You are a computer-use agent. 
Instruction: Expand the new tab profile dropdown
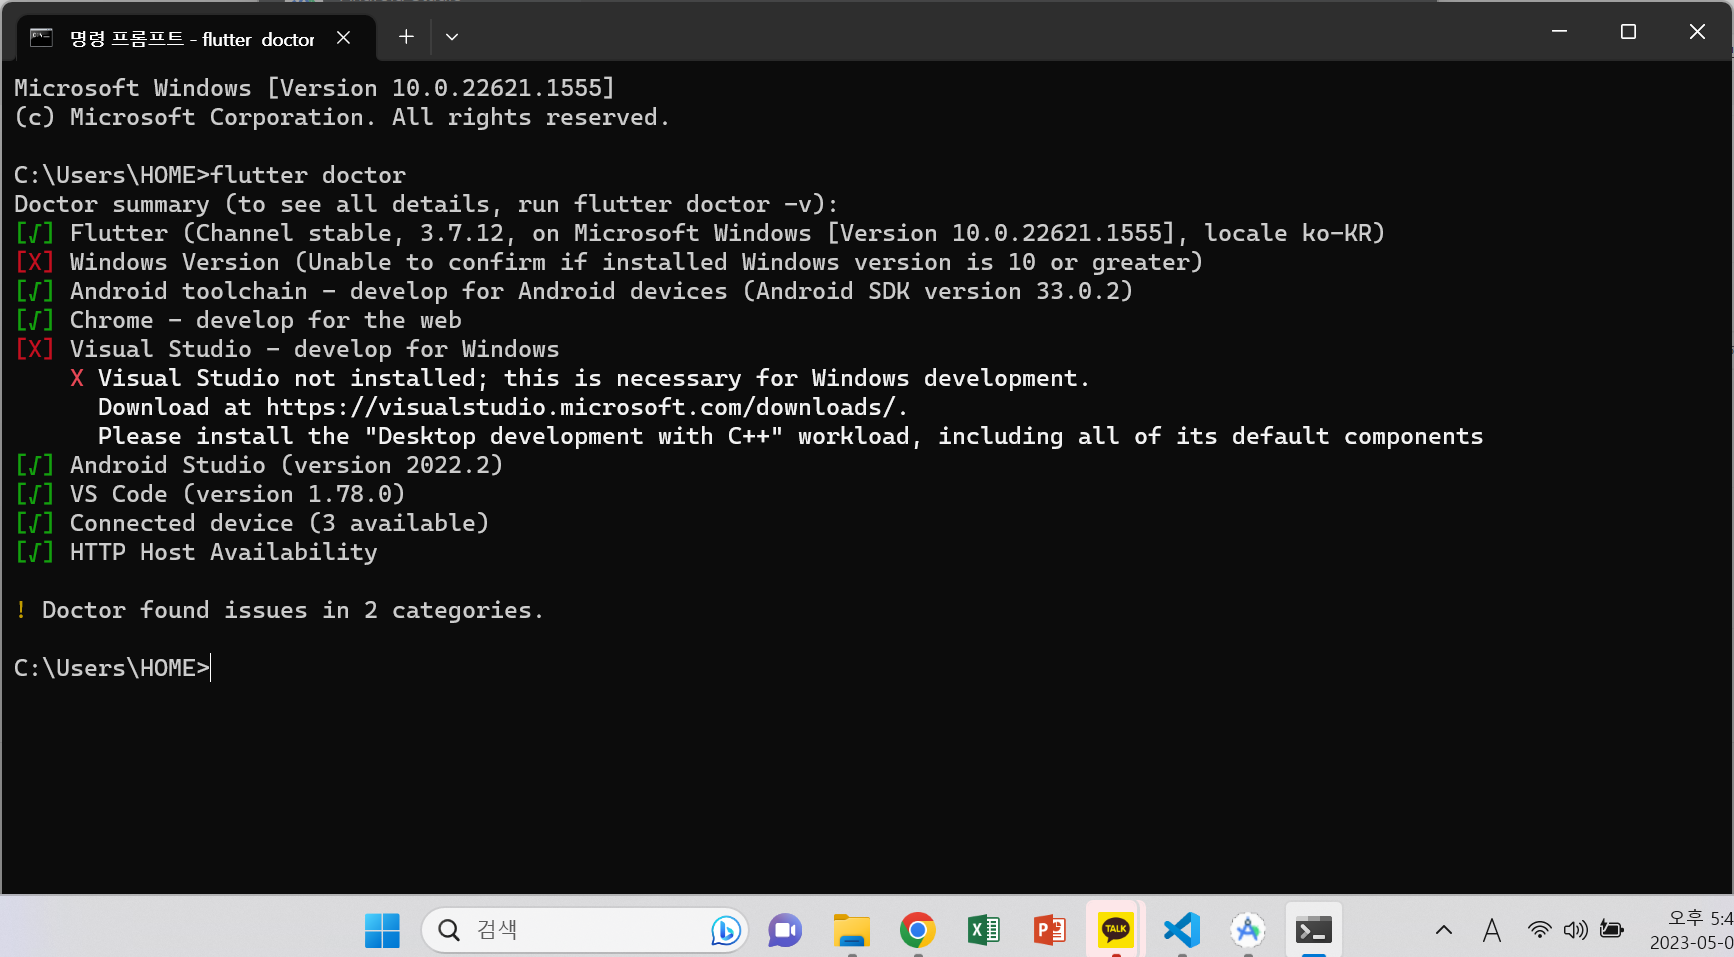[x=452, y=37]
